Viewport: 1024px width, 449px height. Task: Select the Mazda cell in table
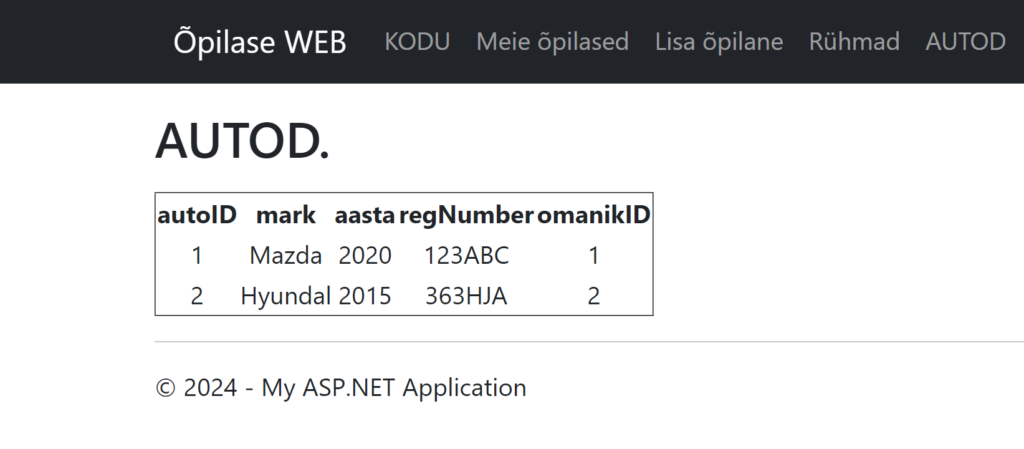click(286, 256)
